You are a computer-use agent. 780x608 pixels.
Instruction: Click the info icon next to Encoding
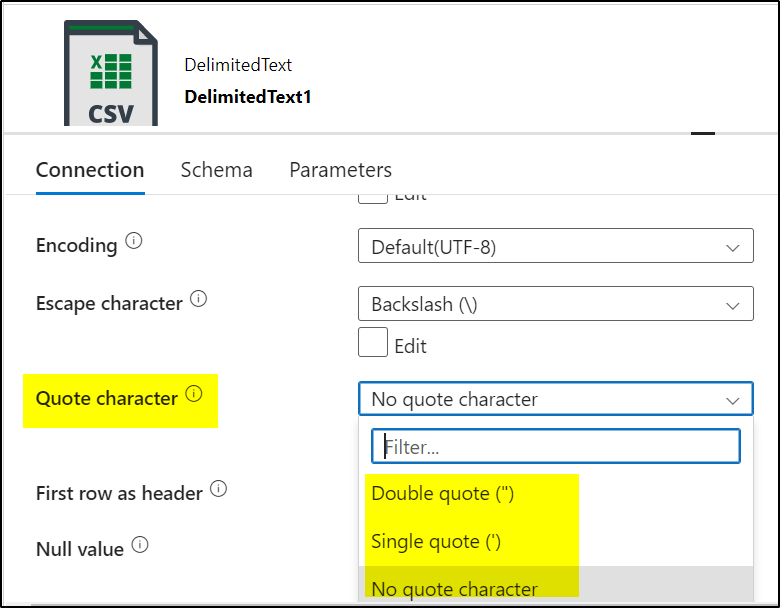coord(134,243)
